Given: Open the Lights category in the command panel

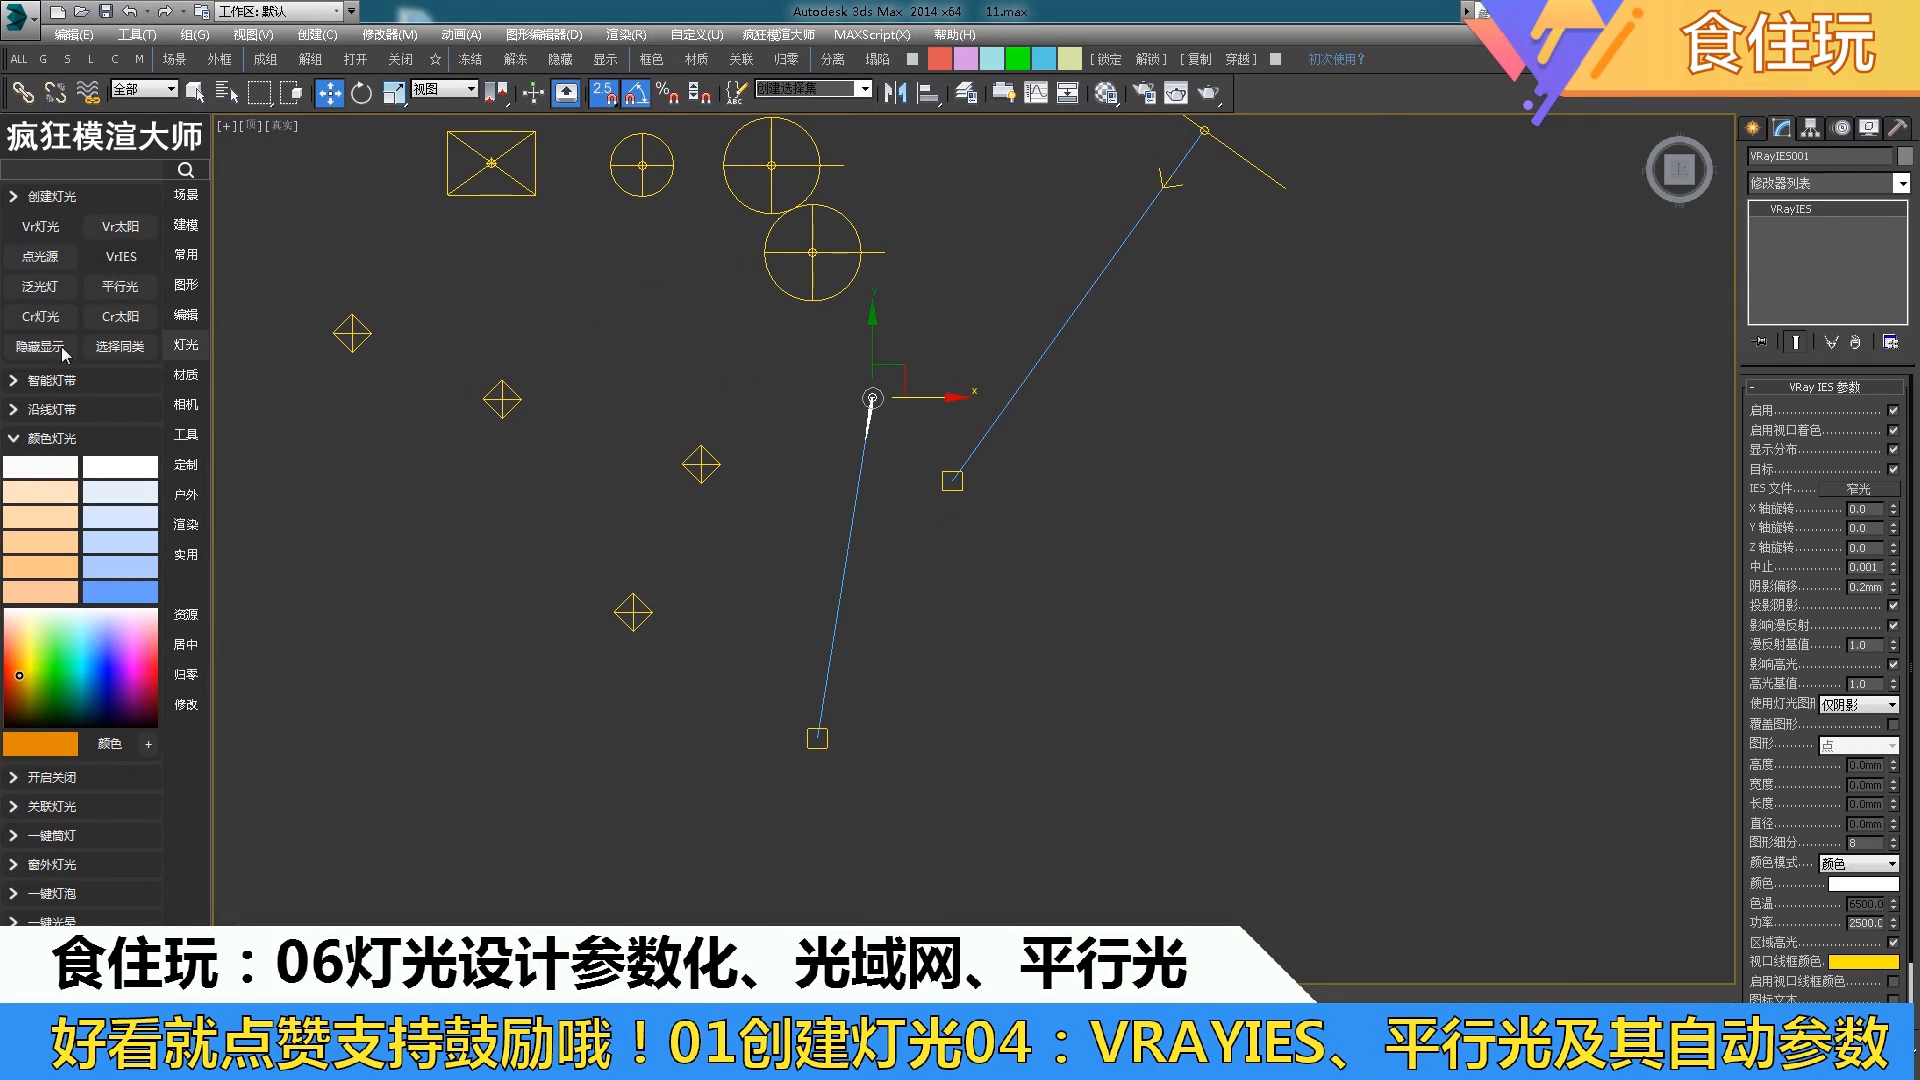Looking at the screenshot, I should click(x=186, y=345).
